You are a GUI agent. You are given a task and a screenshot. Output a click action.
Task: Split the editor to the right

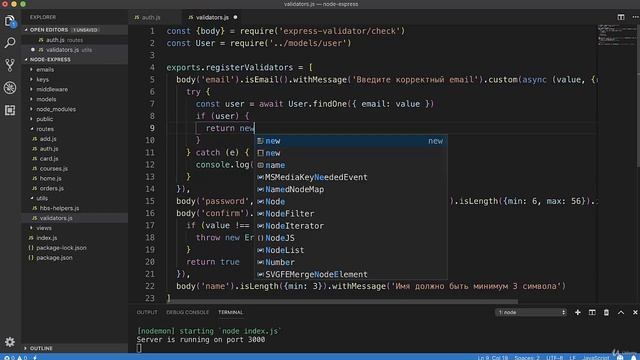click(621, 17)
